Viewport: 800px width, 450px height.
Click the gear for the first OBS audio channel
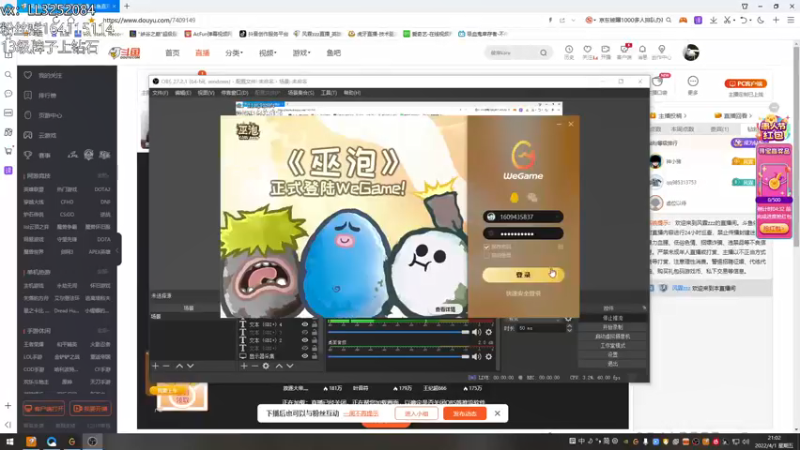click(489, 332)
